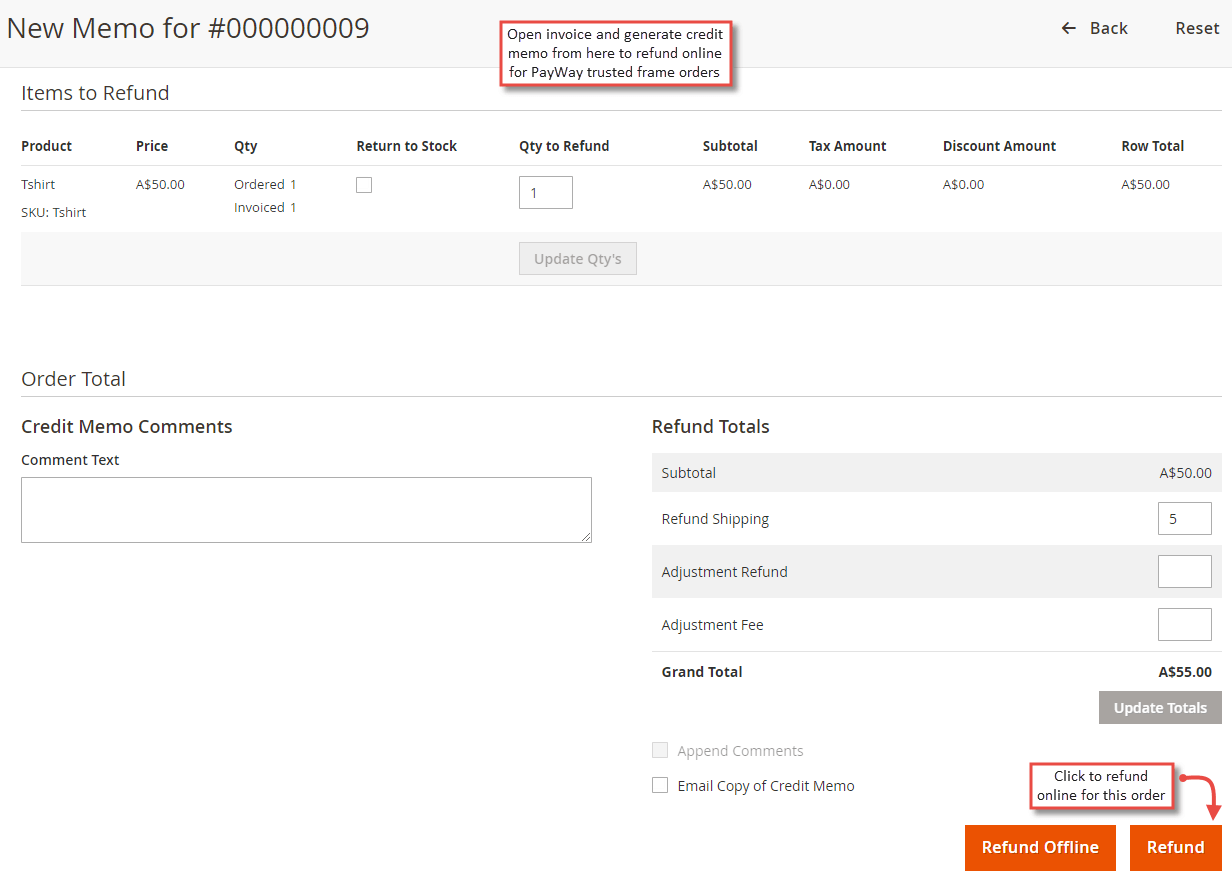Click the Grand Total A$55.00 value
The width and height of the screenshot is (1232, 882).
pos(1185,672)
